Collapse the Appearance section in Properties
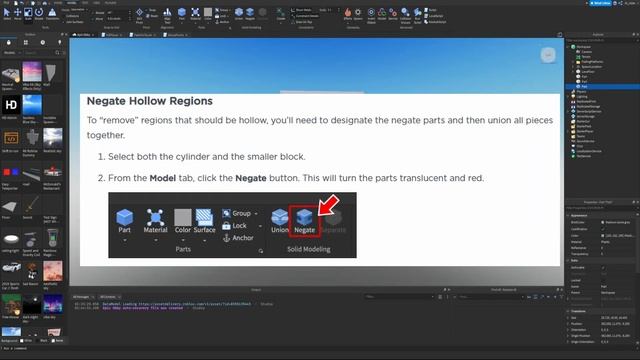The image size is (640, 360). tap(568, 216)
